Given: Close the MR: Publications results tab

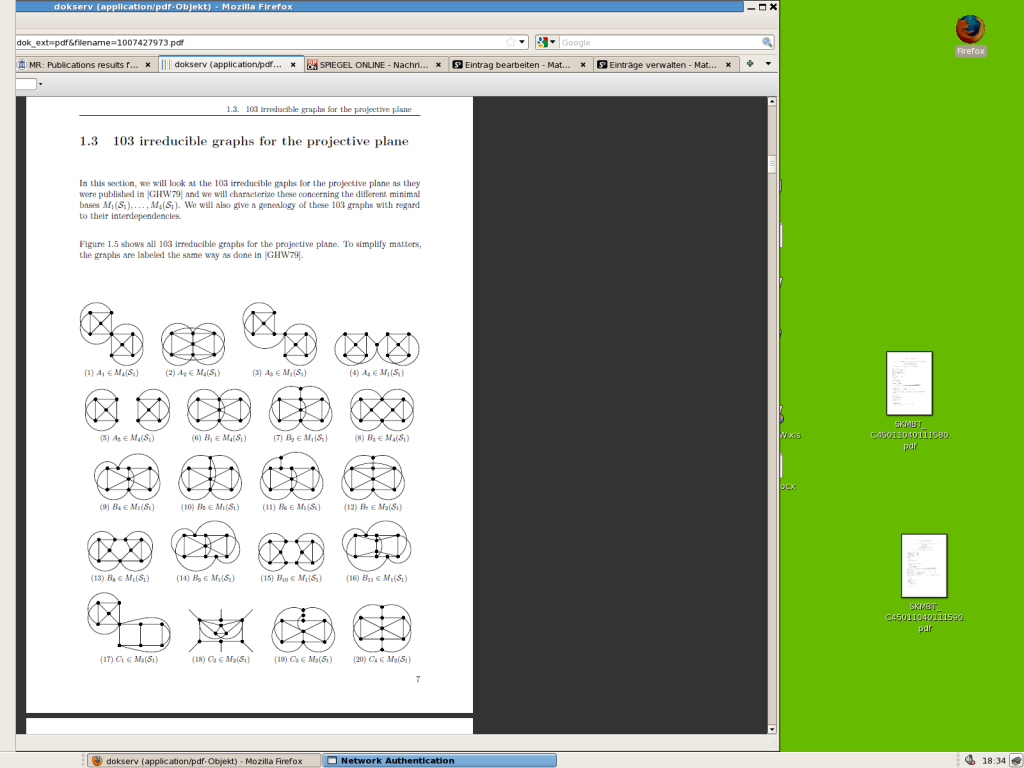Looking at the screenshot, I should click(148, 65).
